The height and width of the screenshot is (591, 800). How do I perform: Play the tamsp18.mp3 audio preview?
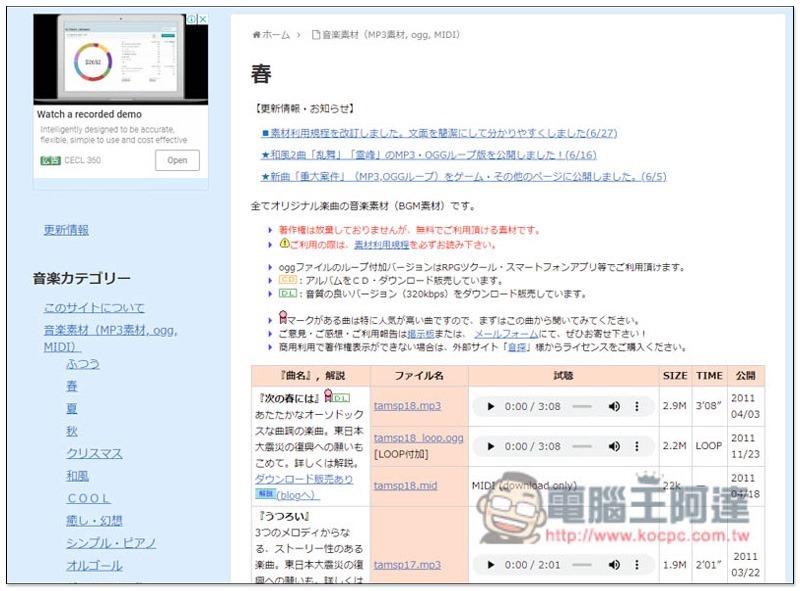tap(490, 406)
